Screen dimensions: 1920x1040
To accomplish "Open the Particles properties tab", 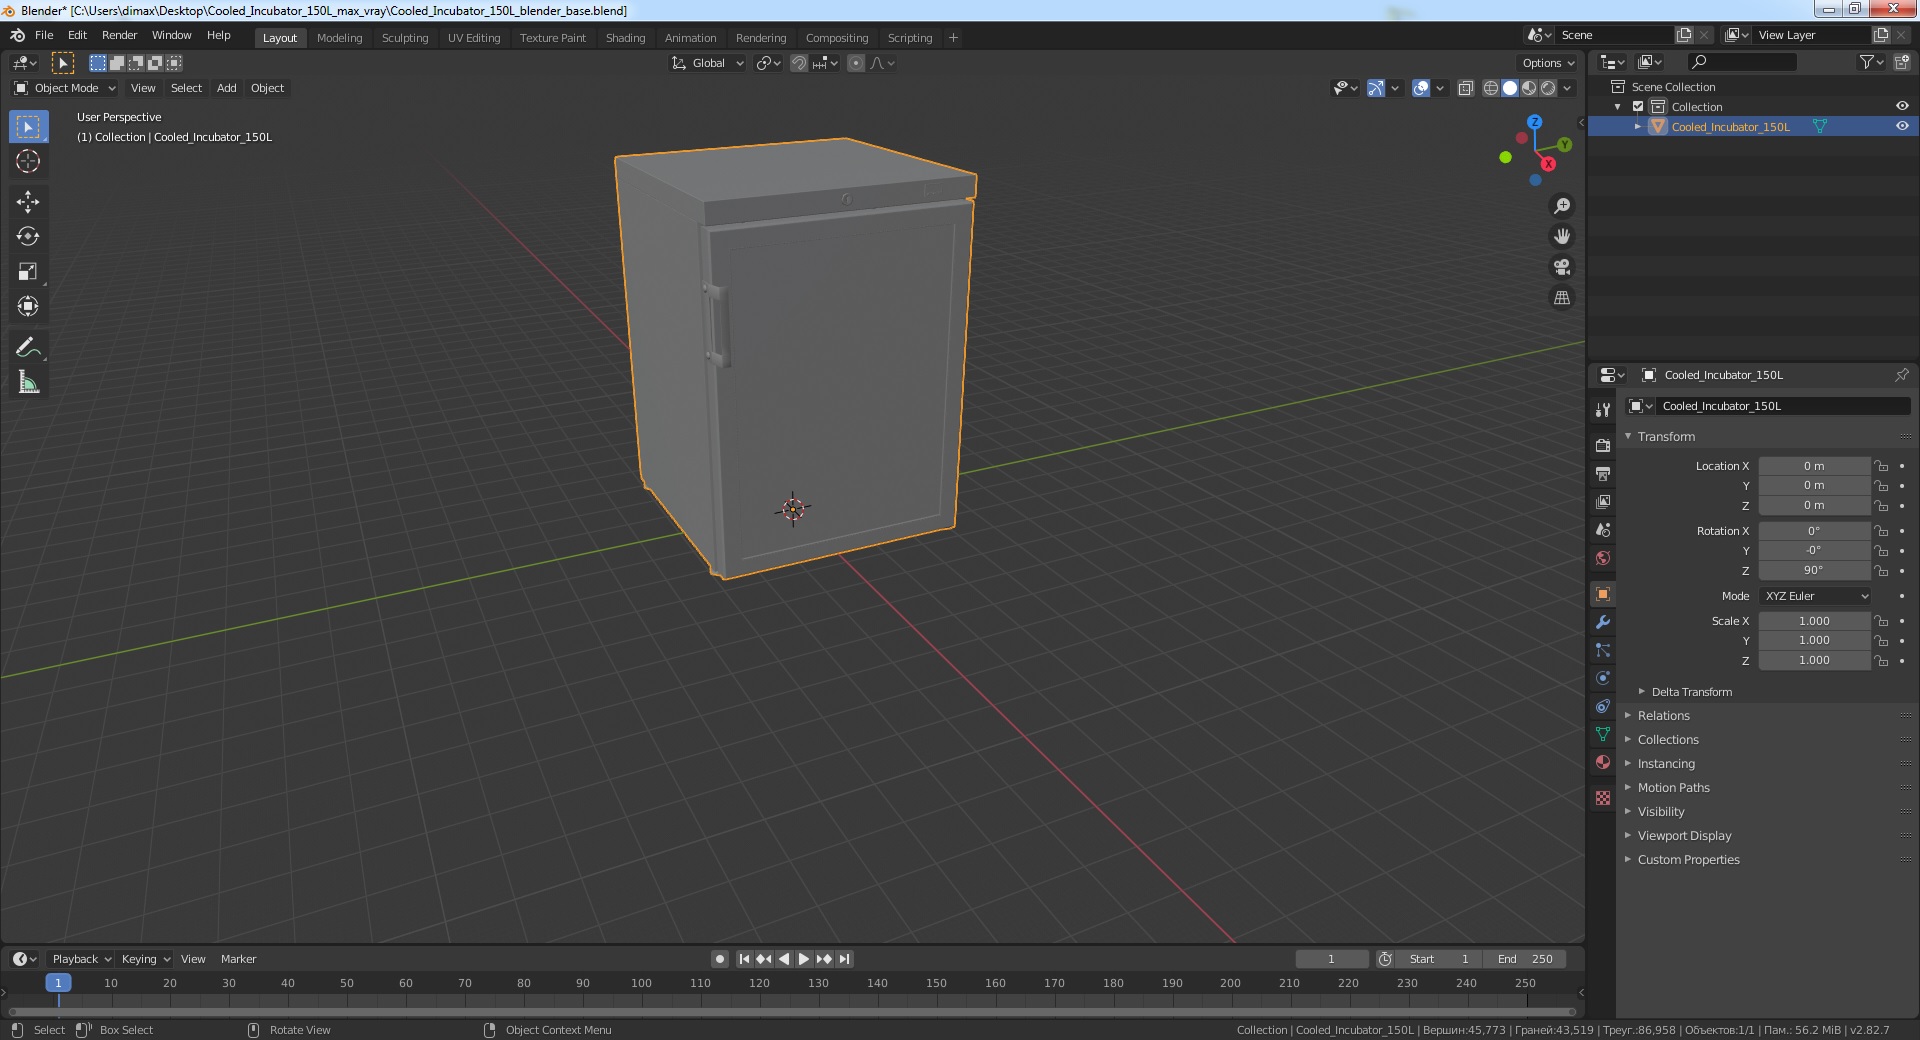I will tap(1603, 650).
